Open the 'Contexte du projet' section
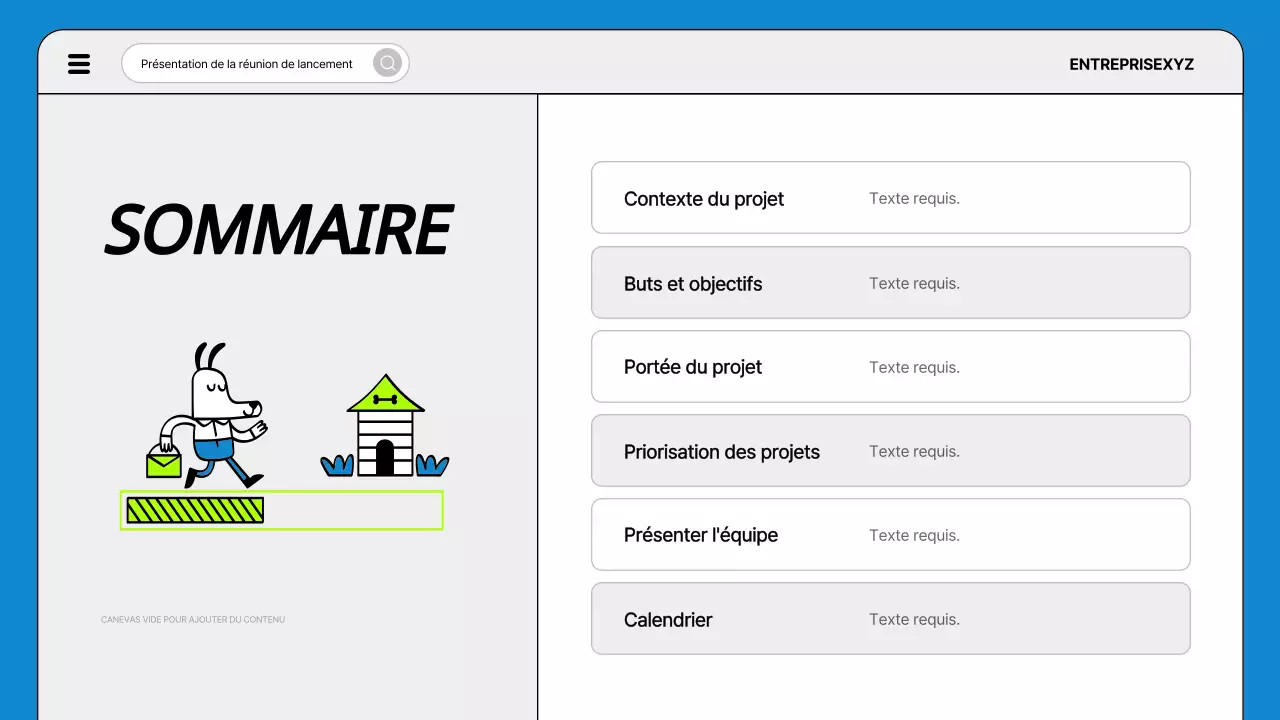 pyautogui.click(x=703, y=198)
